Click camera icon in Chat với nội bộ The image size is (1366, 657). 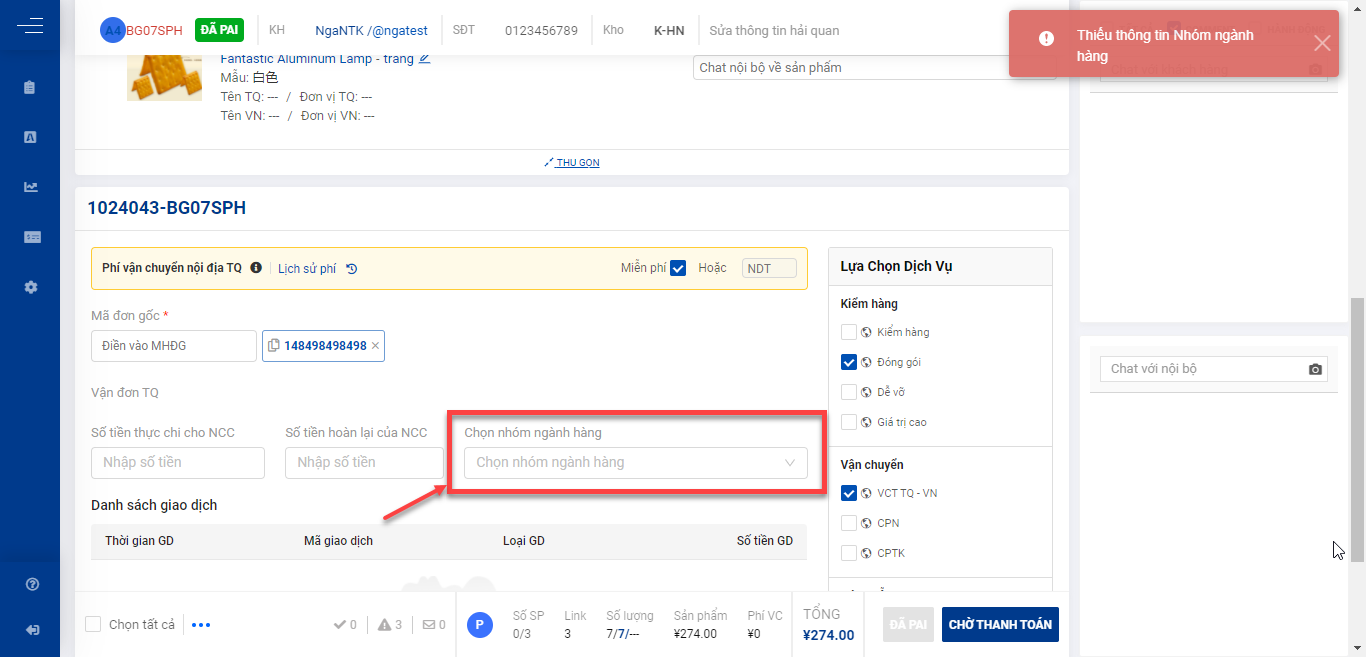1315,369
